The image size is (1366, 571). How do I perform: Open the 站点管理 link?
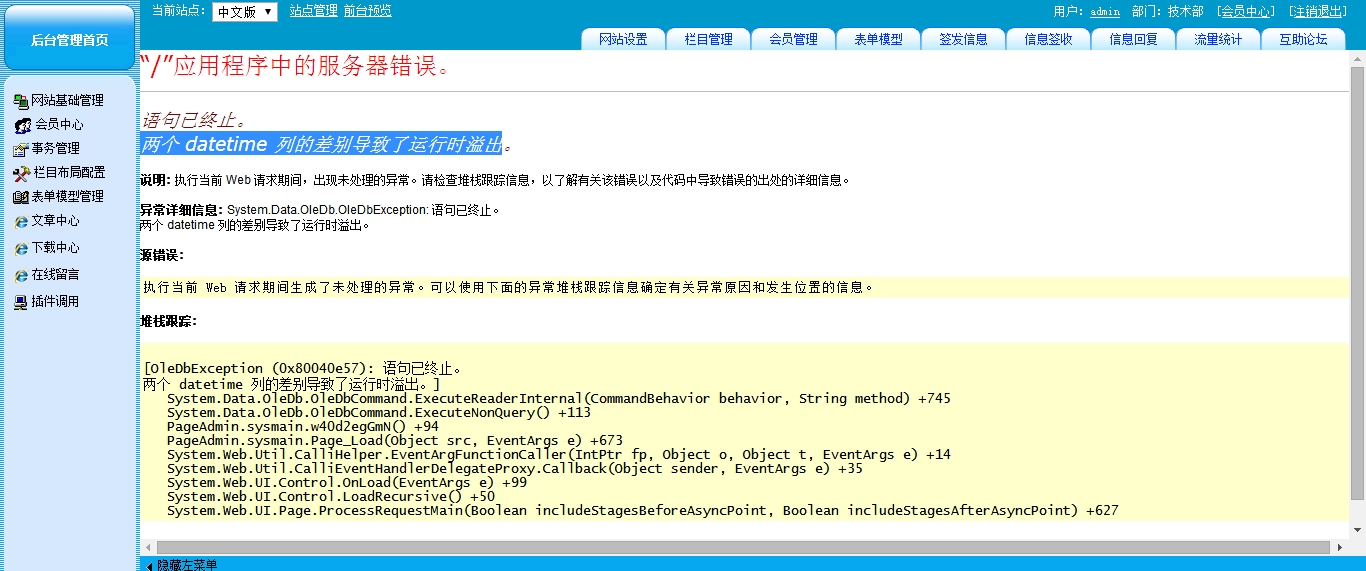(x=313, y=11)
